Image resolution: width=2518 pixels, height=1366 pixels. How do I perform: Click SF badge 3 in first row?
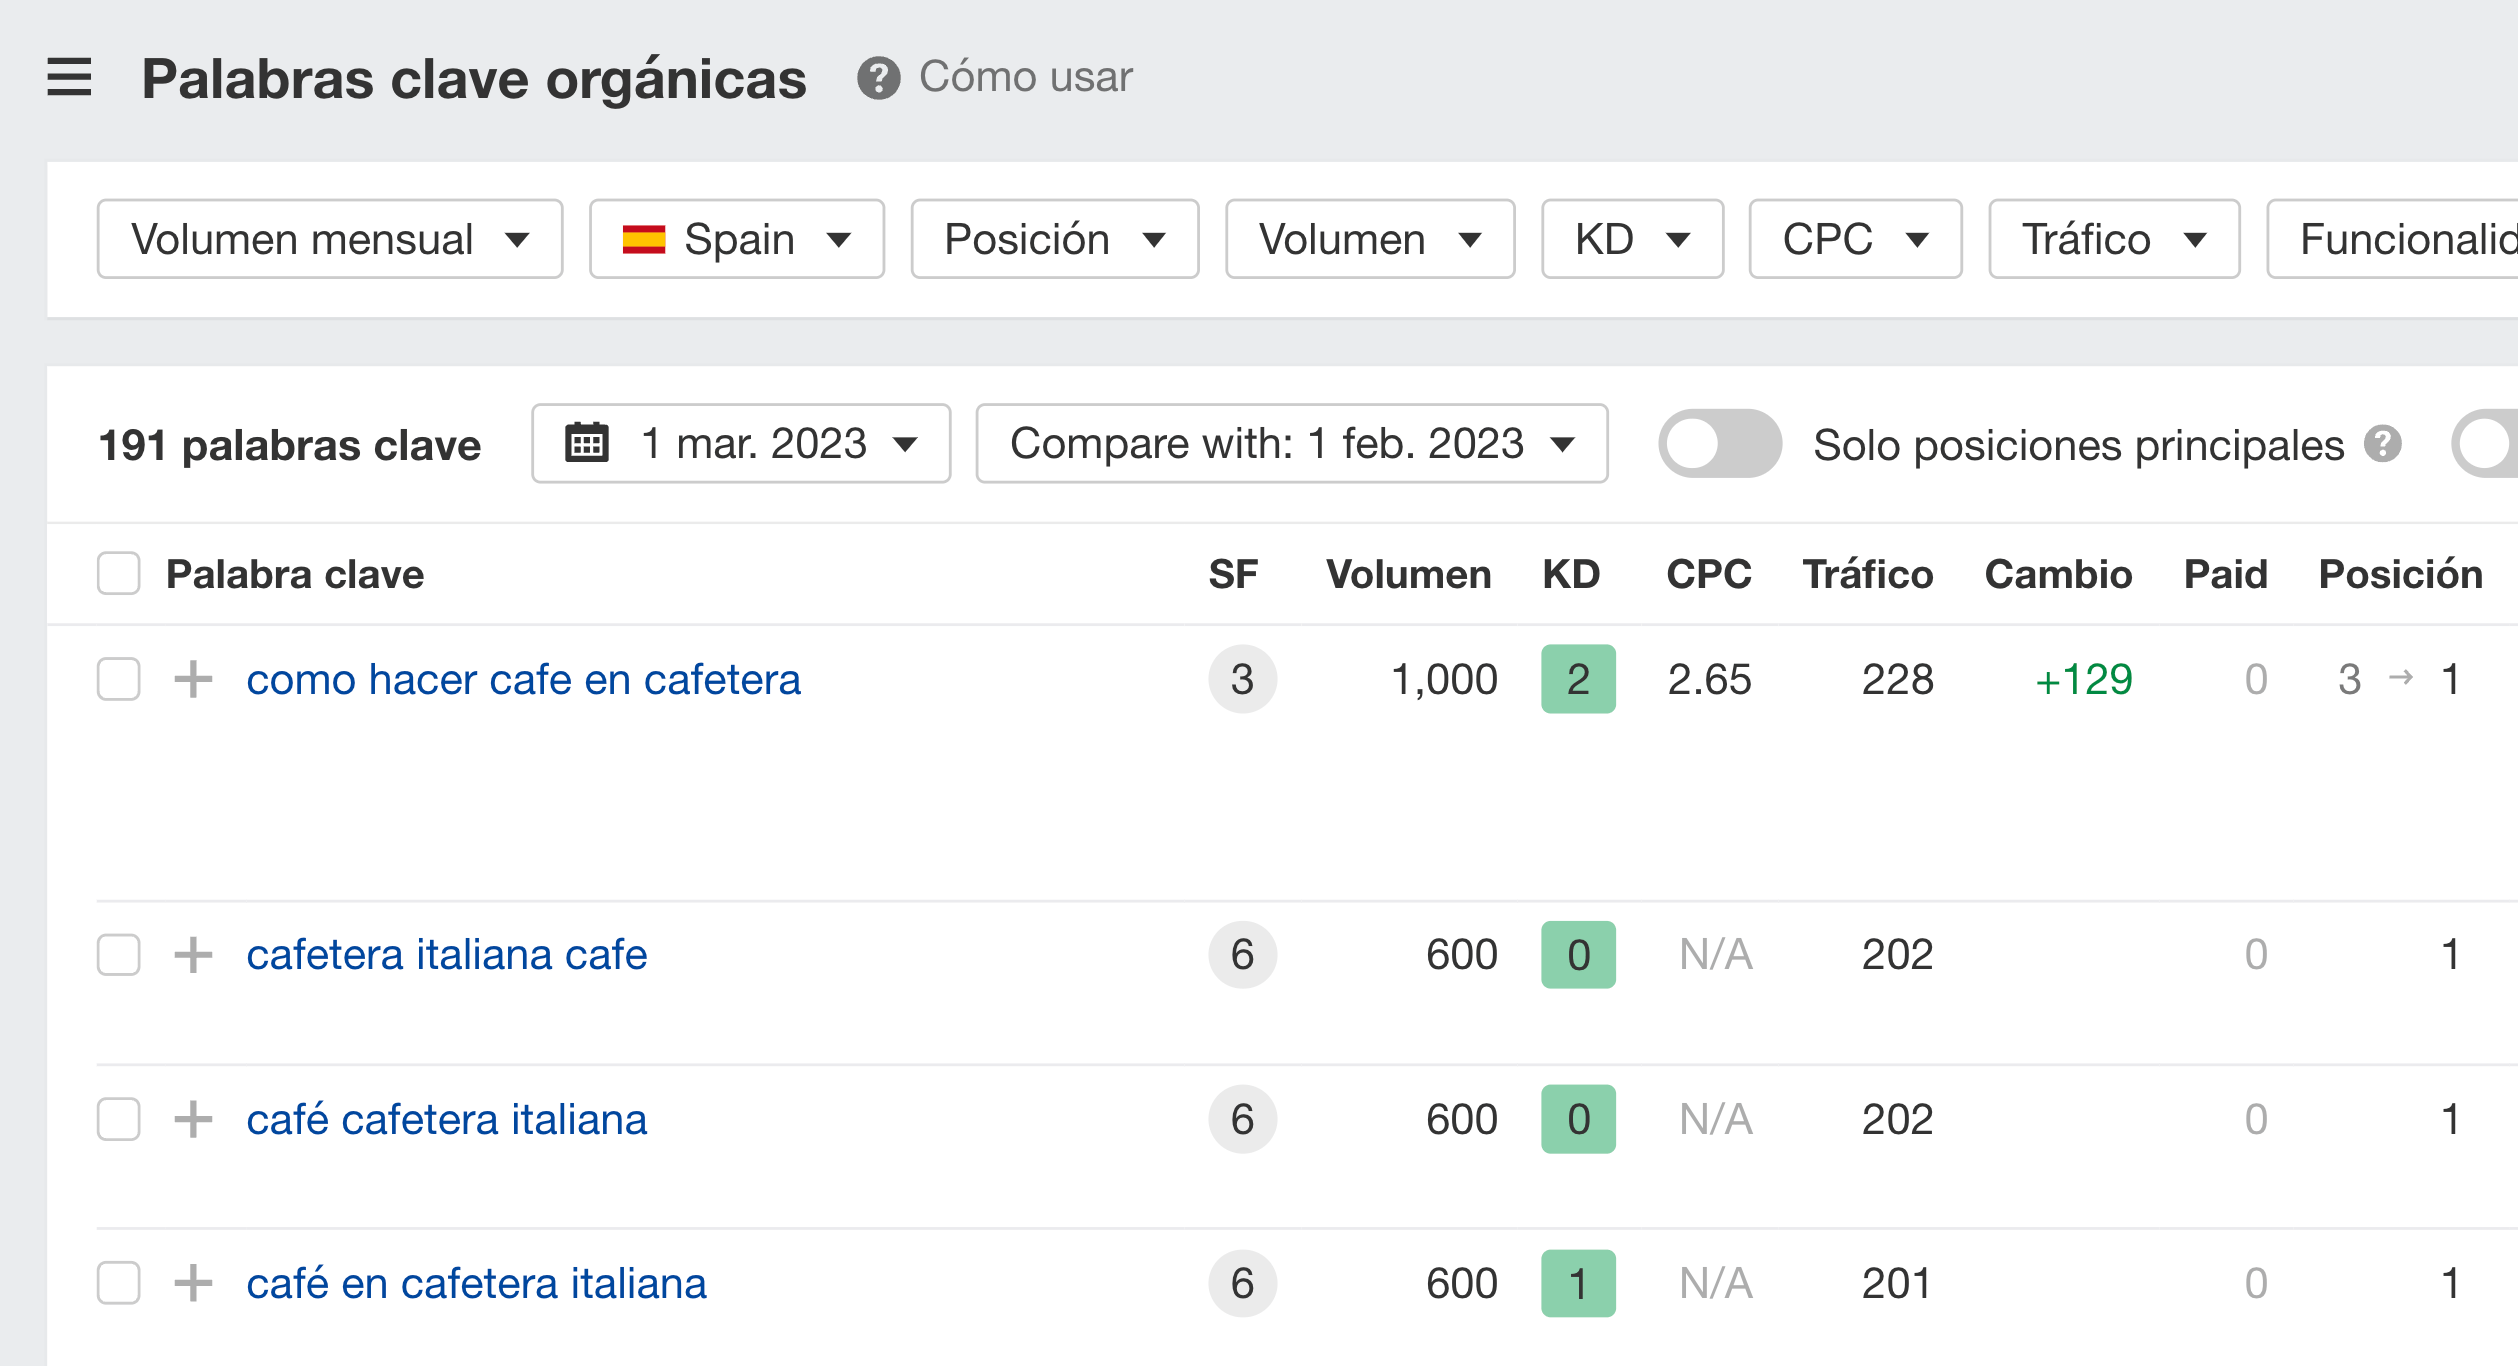1242,679
